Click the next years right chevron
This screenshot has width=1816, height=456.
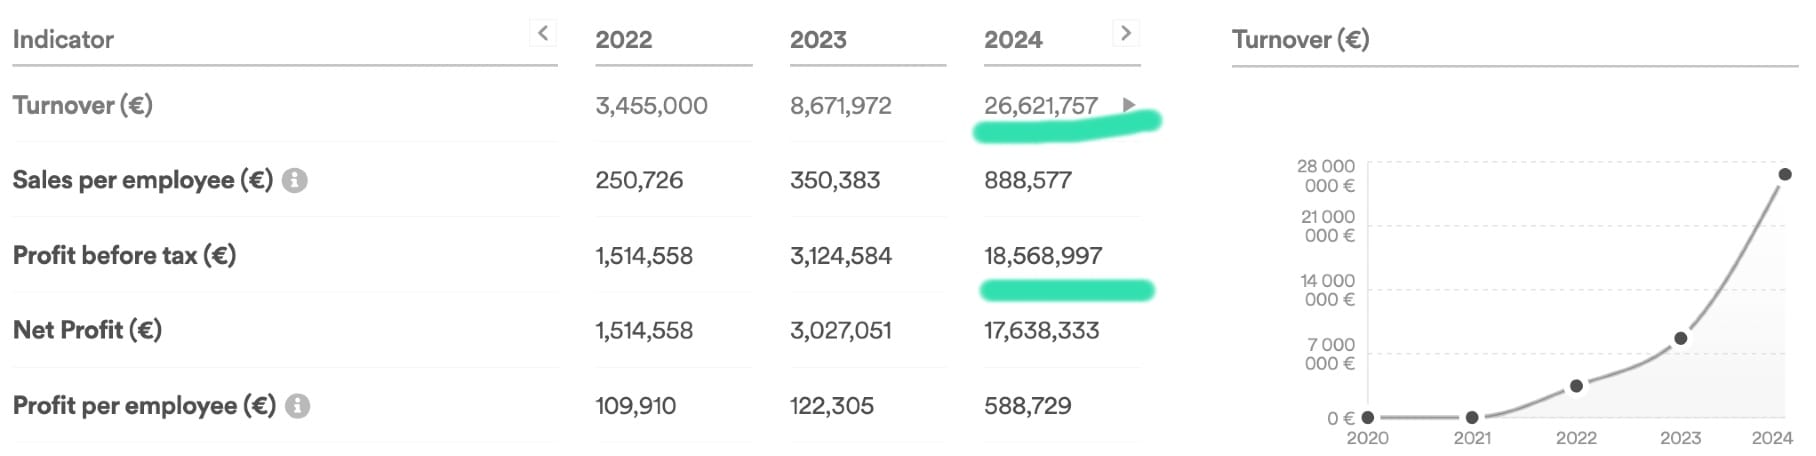point(1126,33)
